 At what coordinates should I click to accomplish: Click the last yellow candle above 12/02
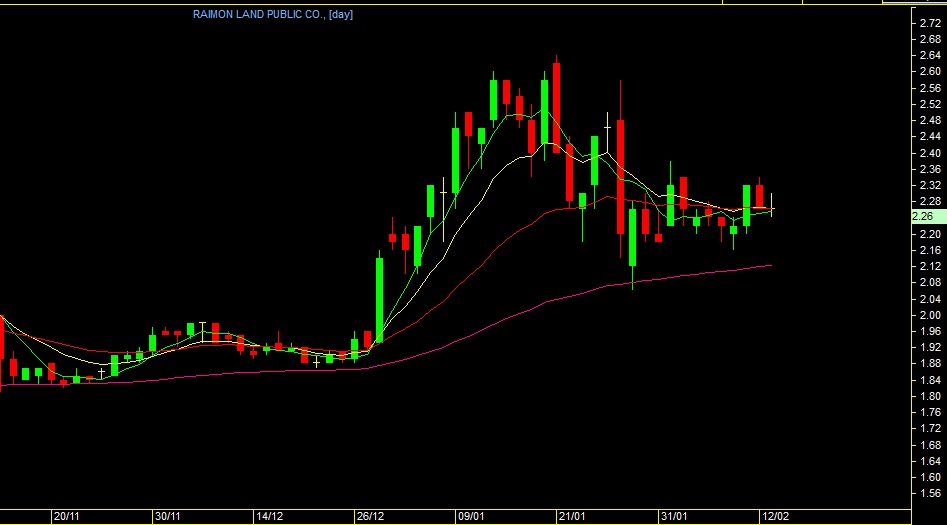tap(771, 205)
